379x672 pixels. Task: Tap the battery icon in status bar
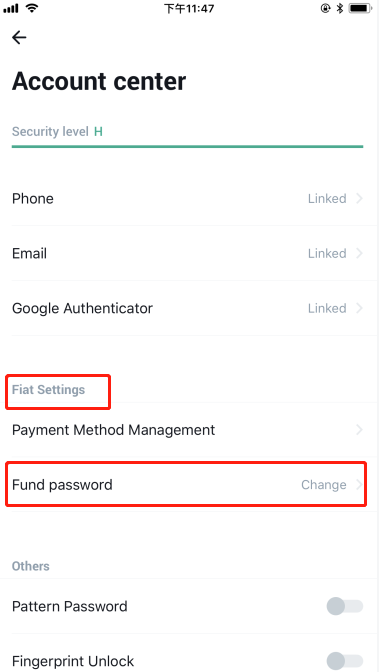pos(360,8)
